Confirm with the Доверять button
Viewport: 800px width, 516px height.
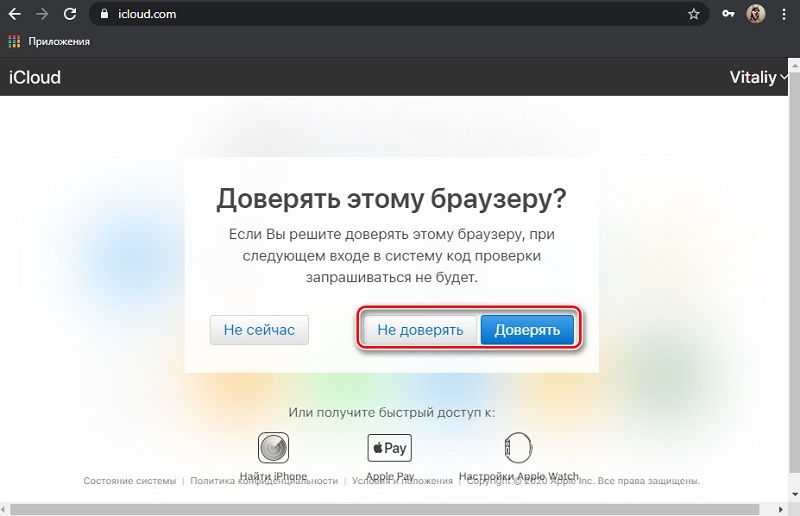pos(527,330)
